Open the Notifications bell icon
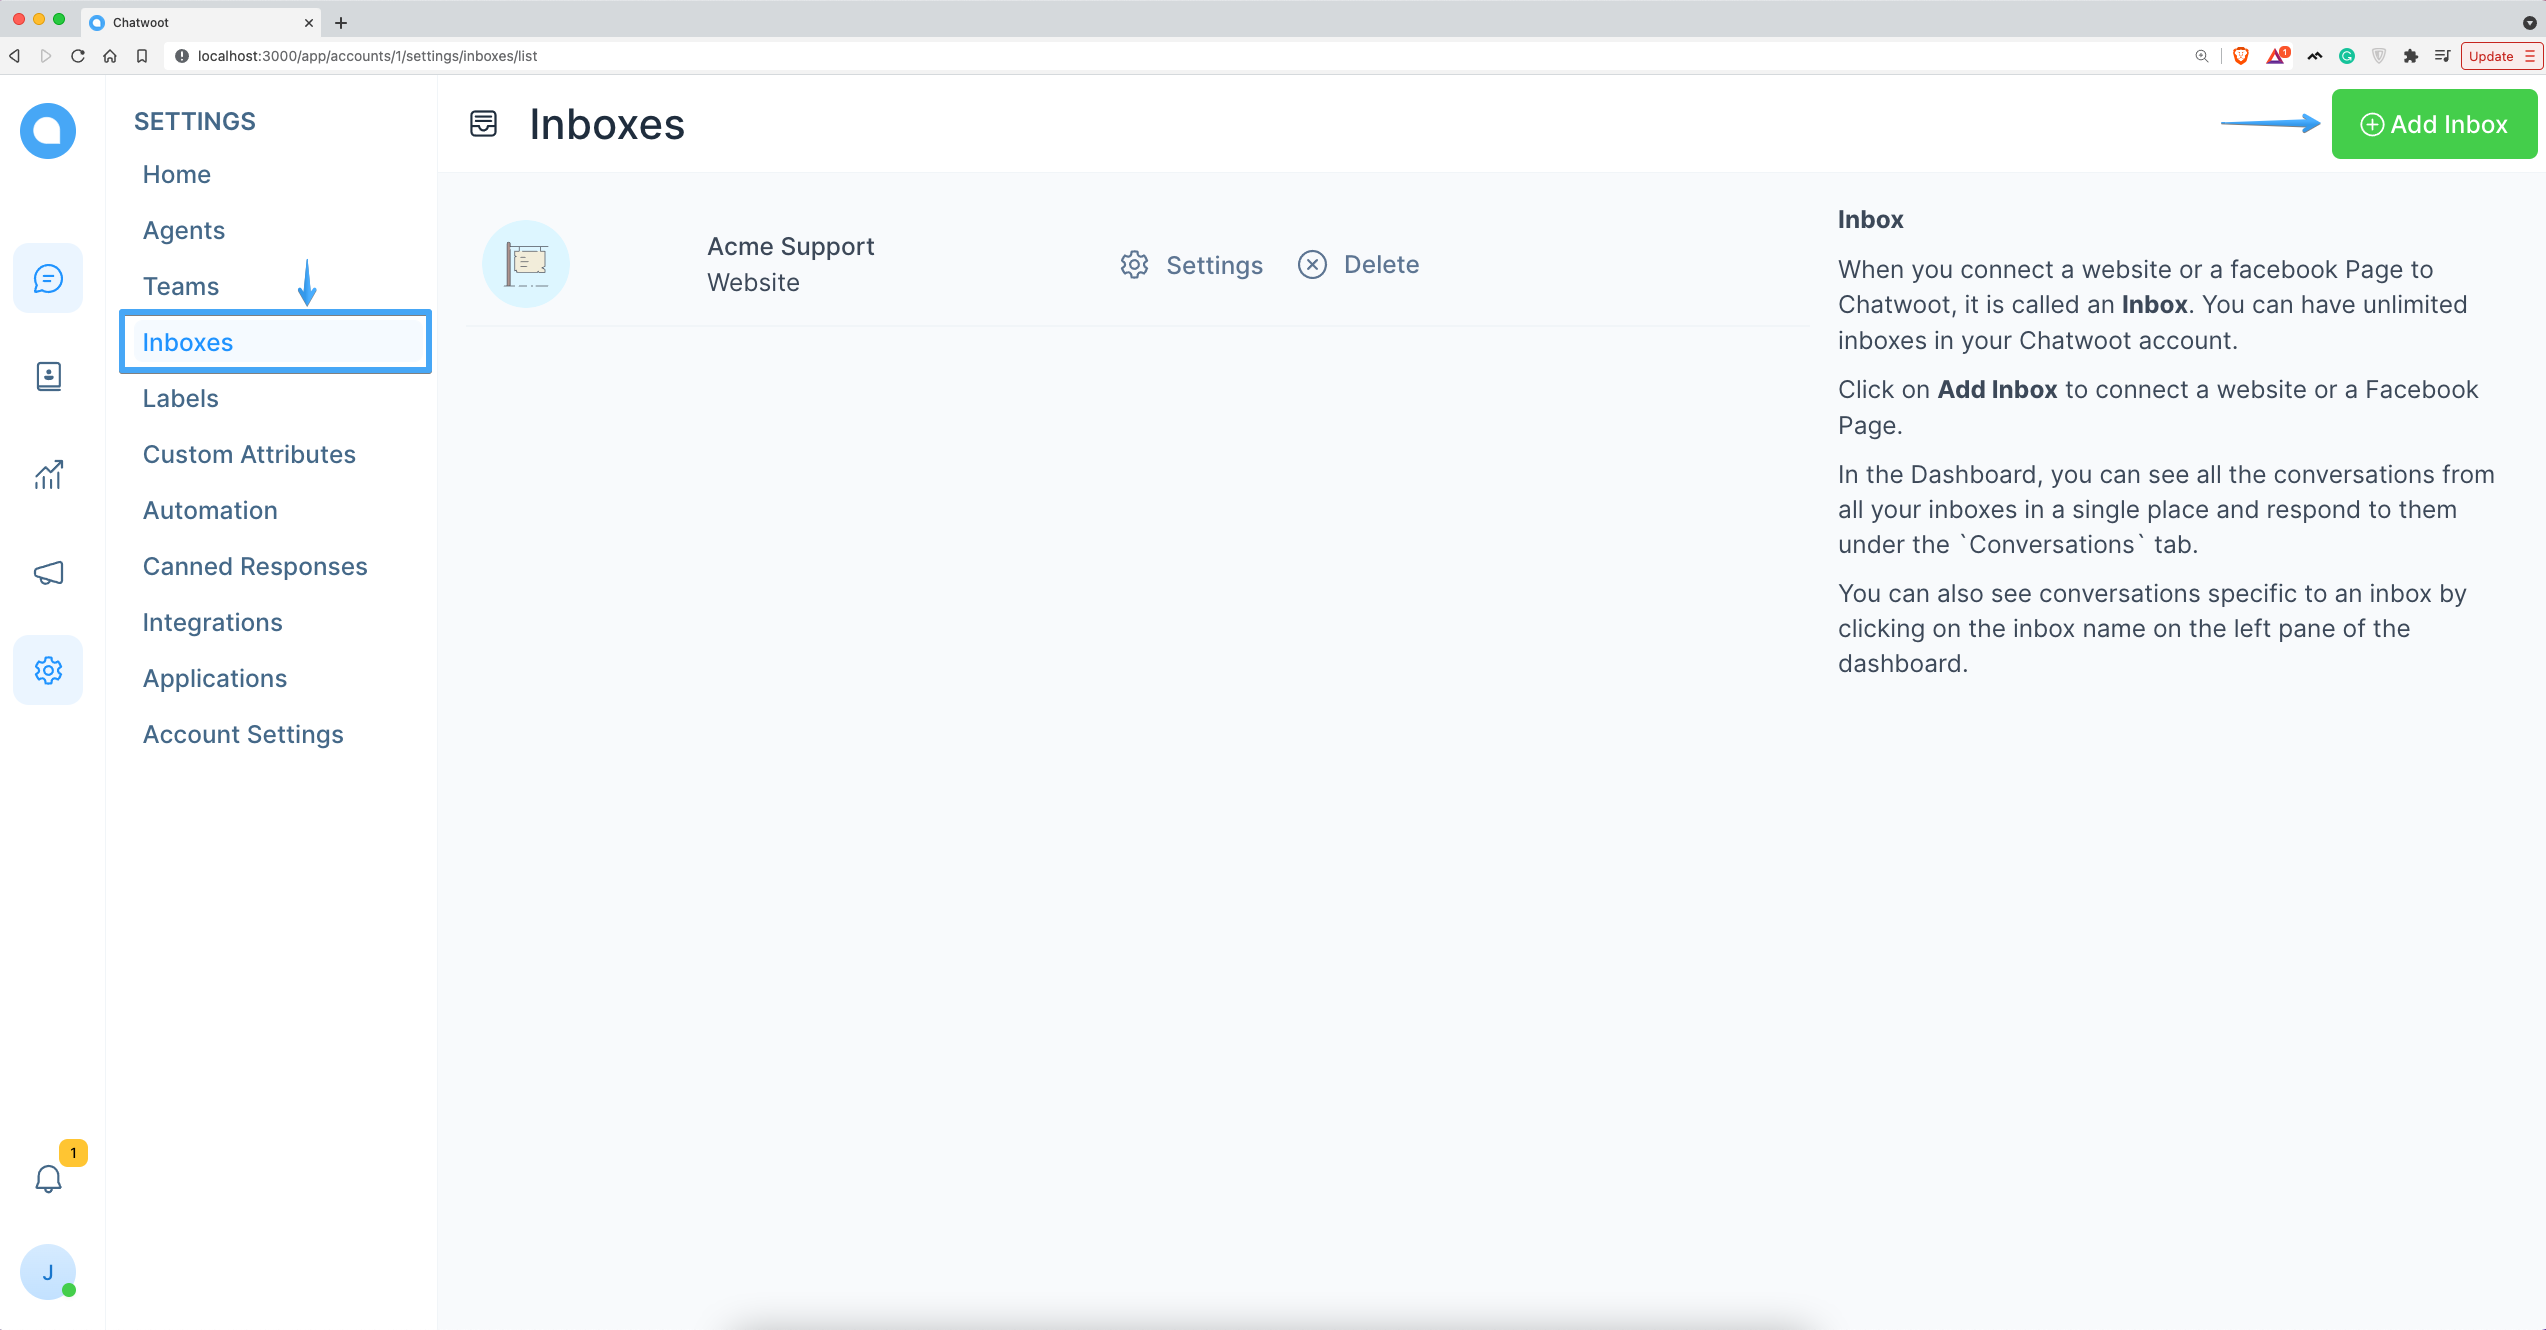Image resolution: width=2546 pixels, height=1330 pixels. 49,1177
